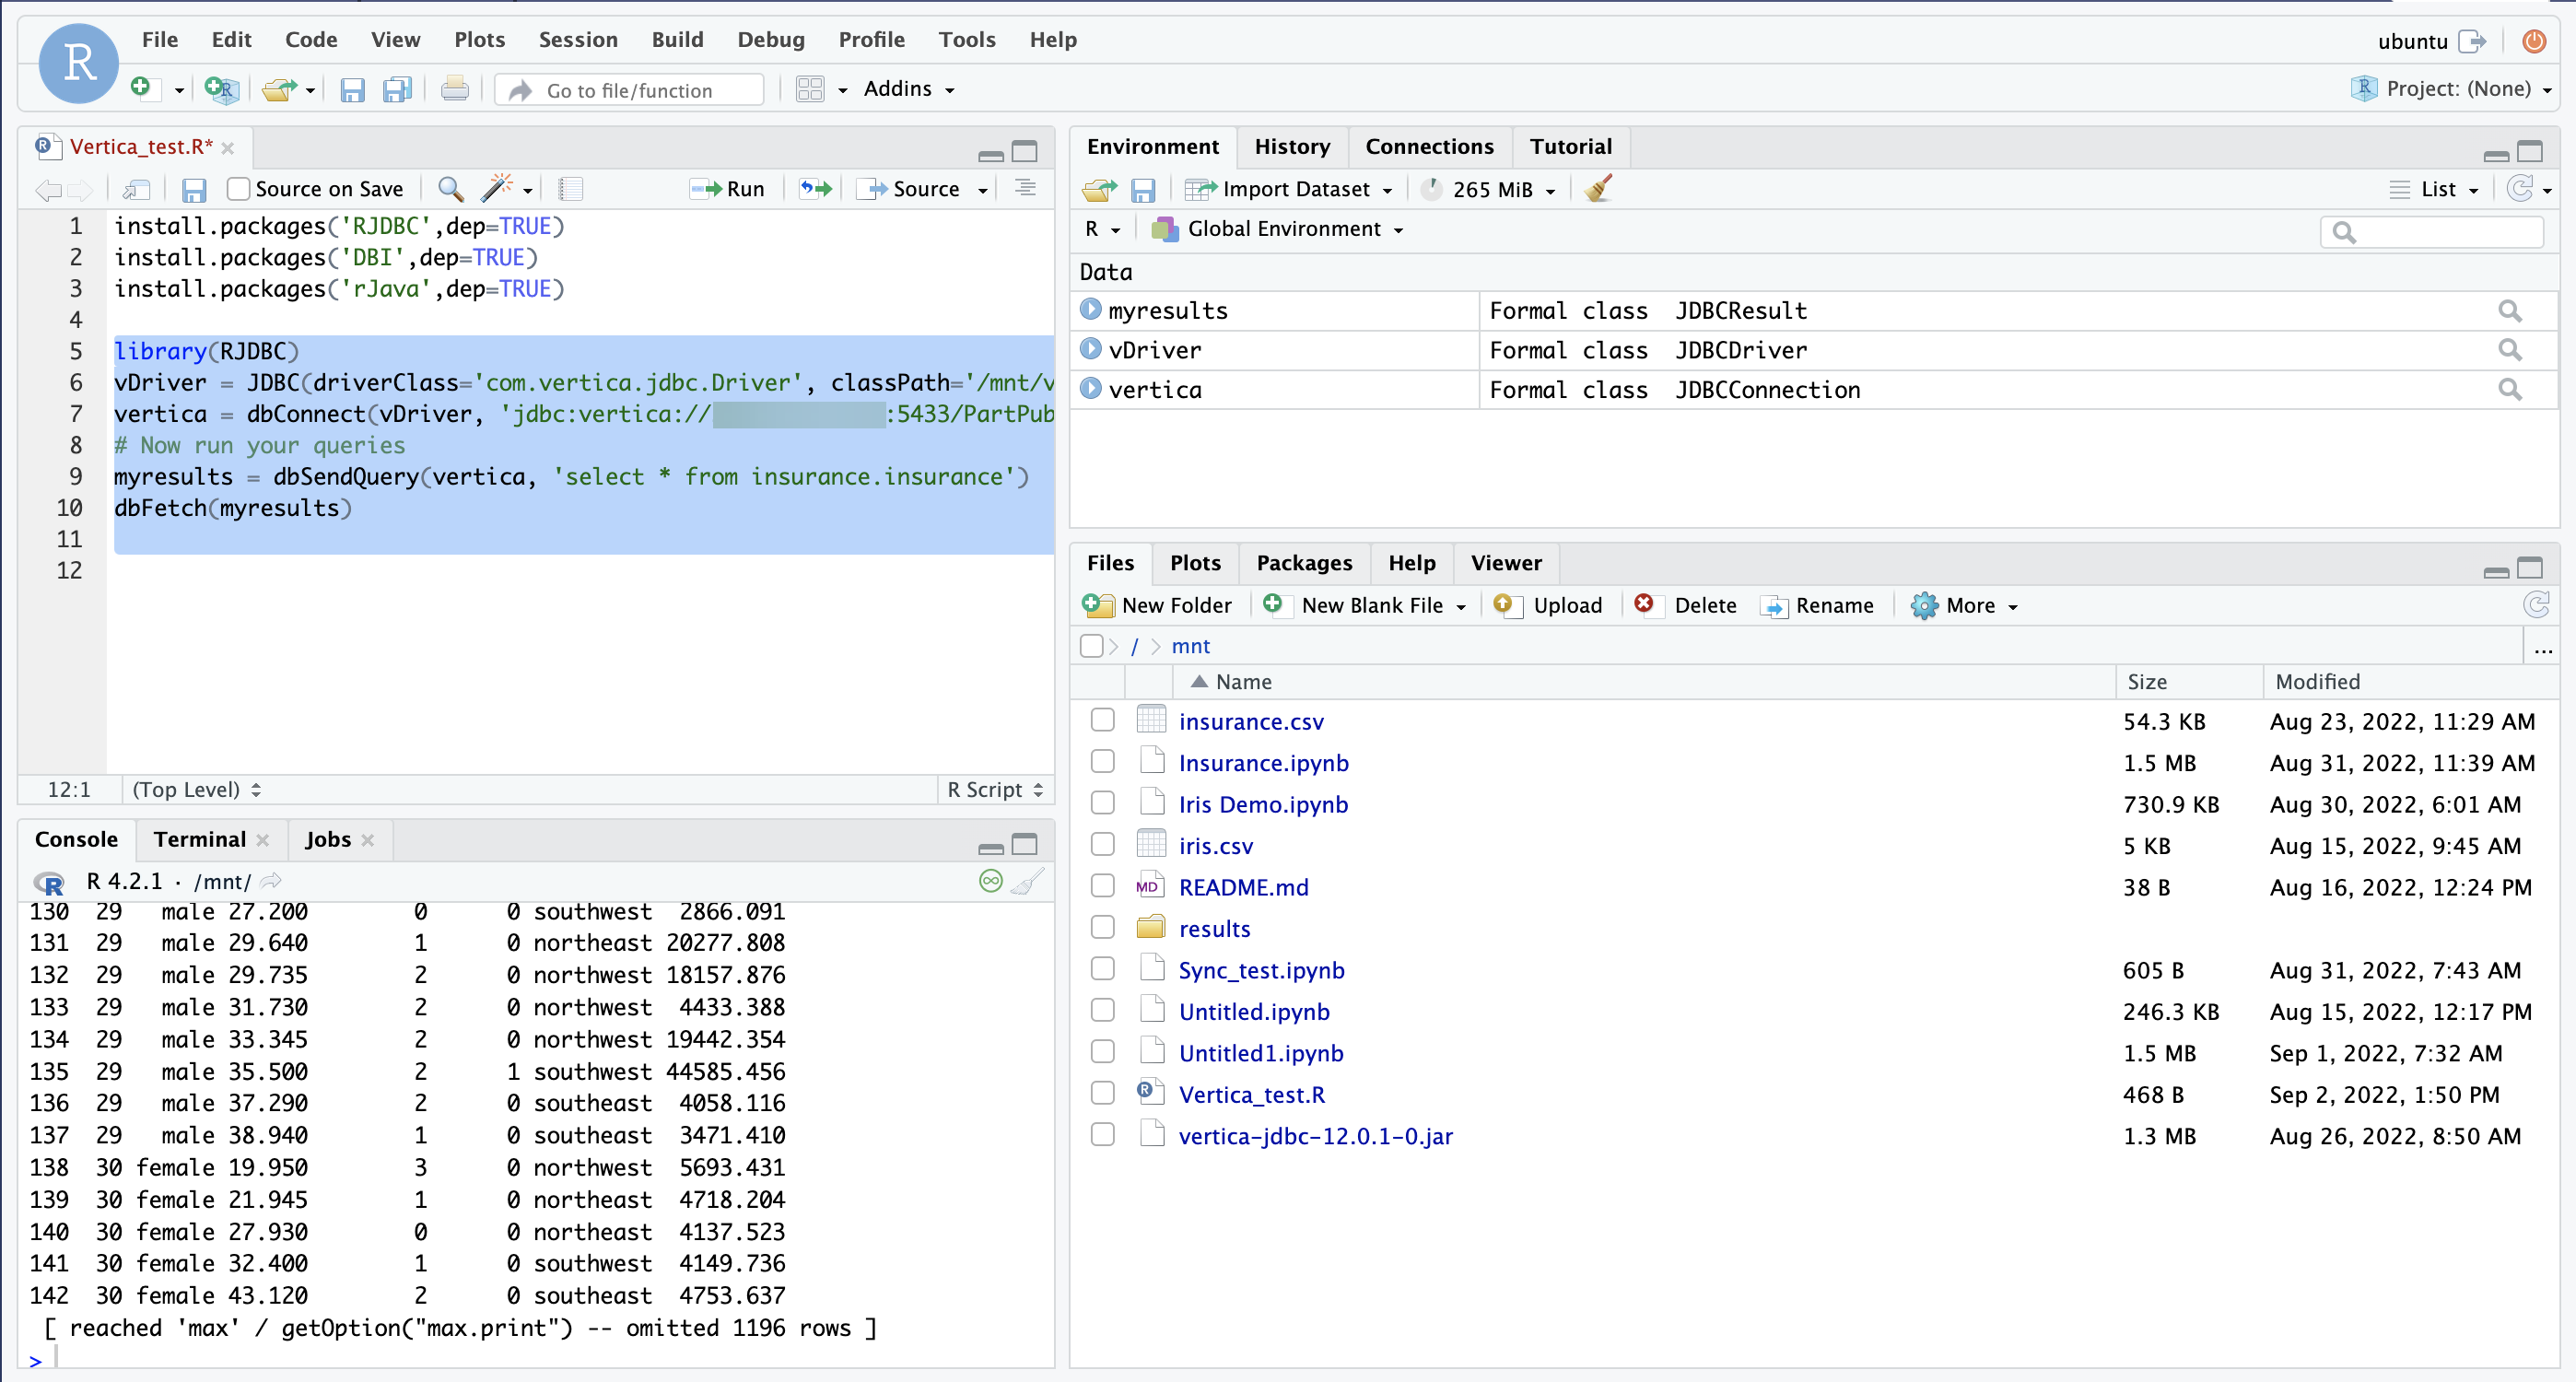Click the Workspace Panes grid icon
This screenshot has height=1382, width=2576.
click(x=810, y=89)
